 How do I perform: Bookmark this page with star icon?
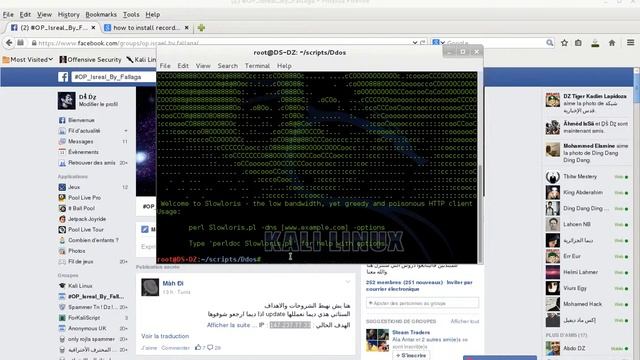564,42
